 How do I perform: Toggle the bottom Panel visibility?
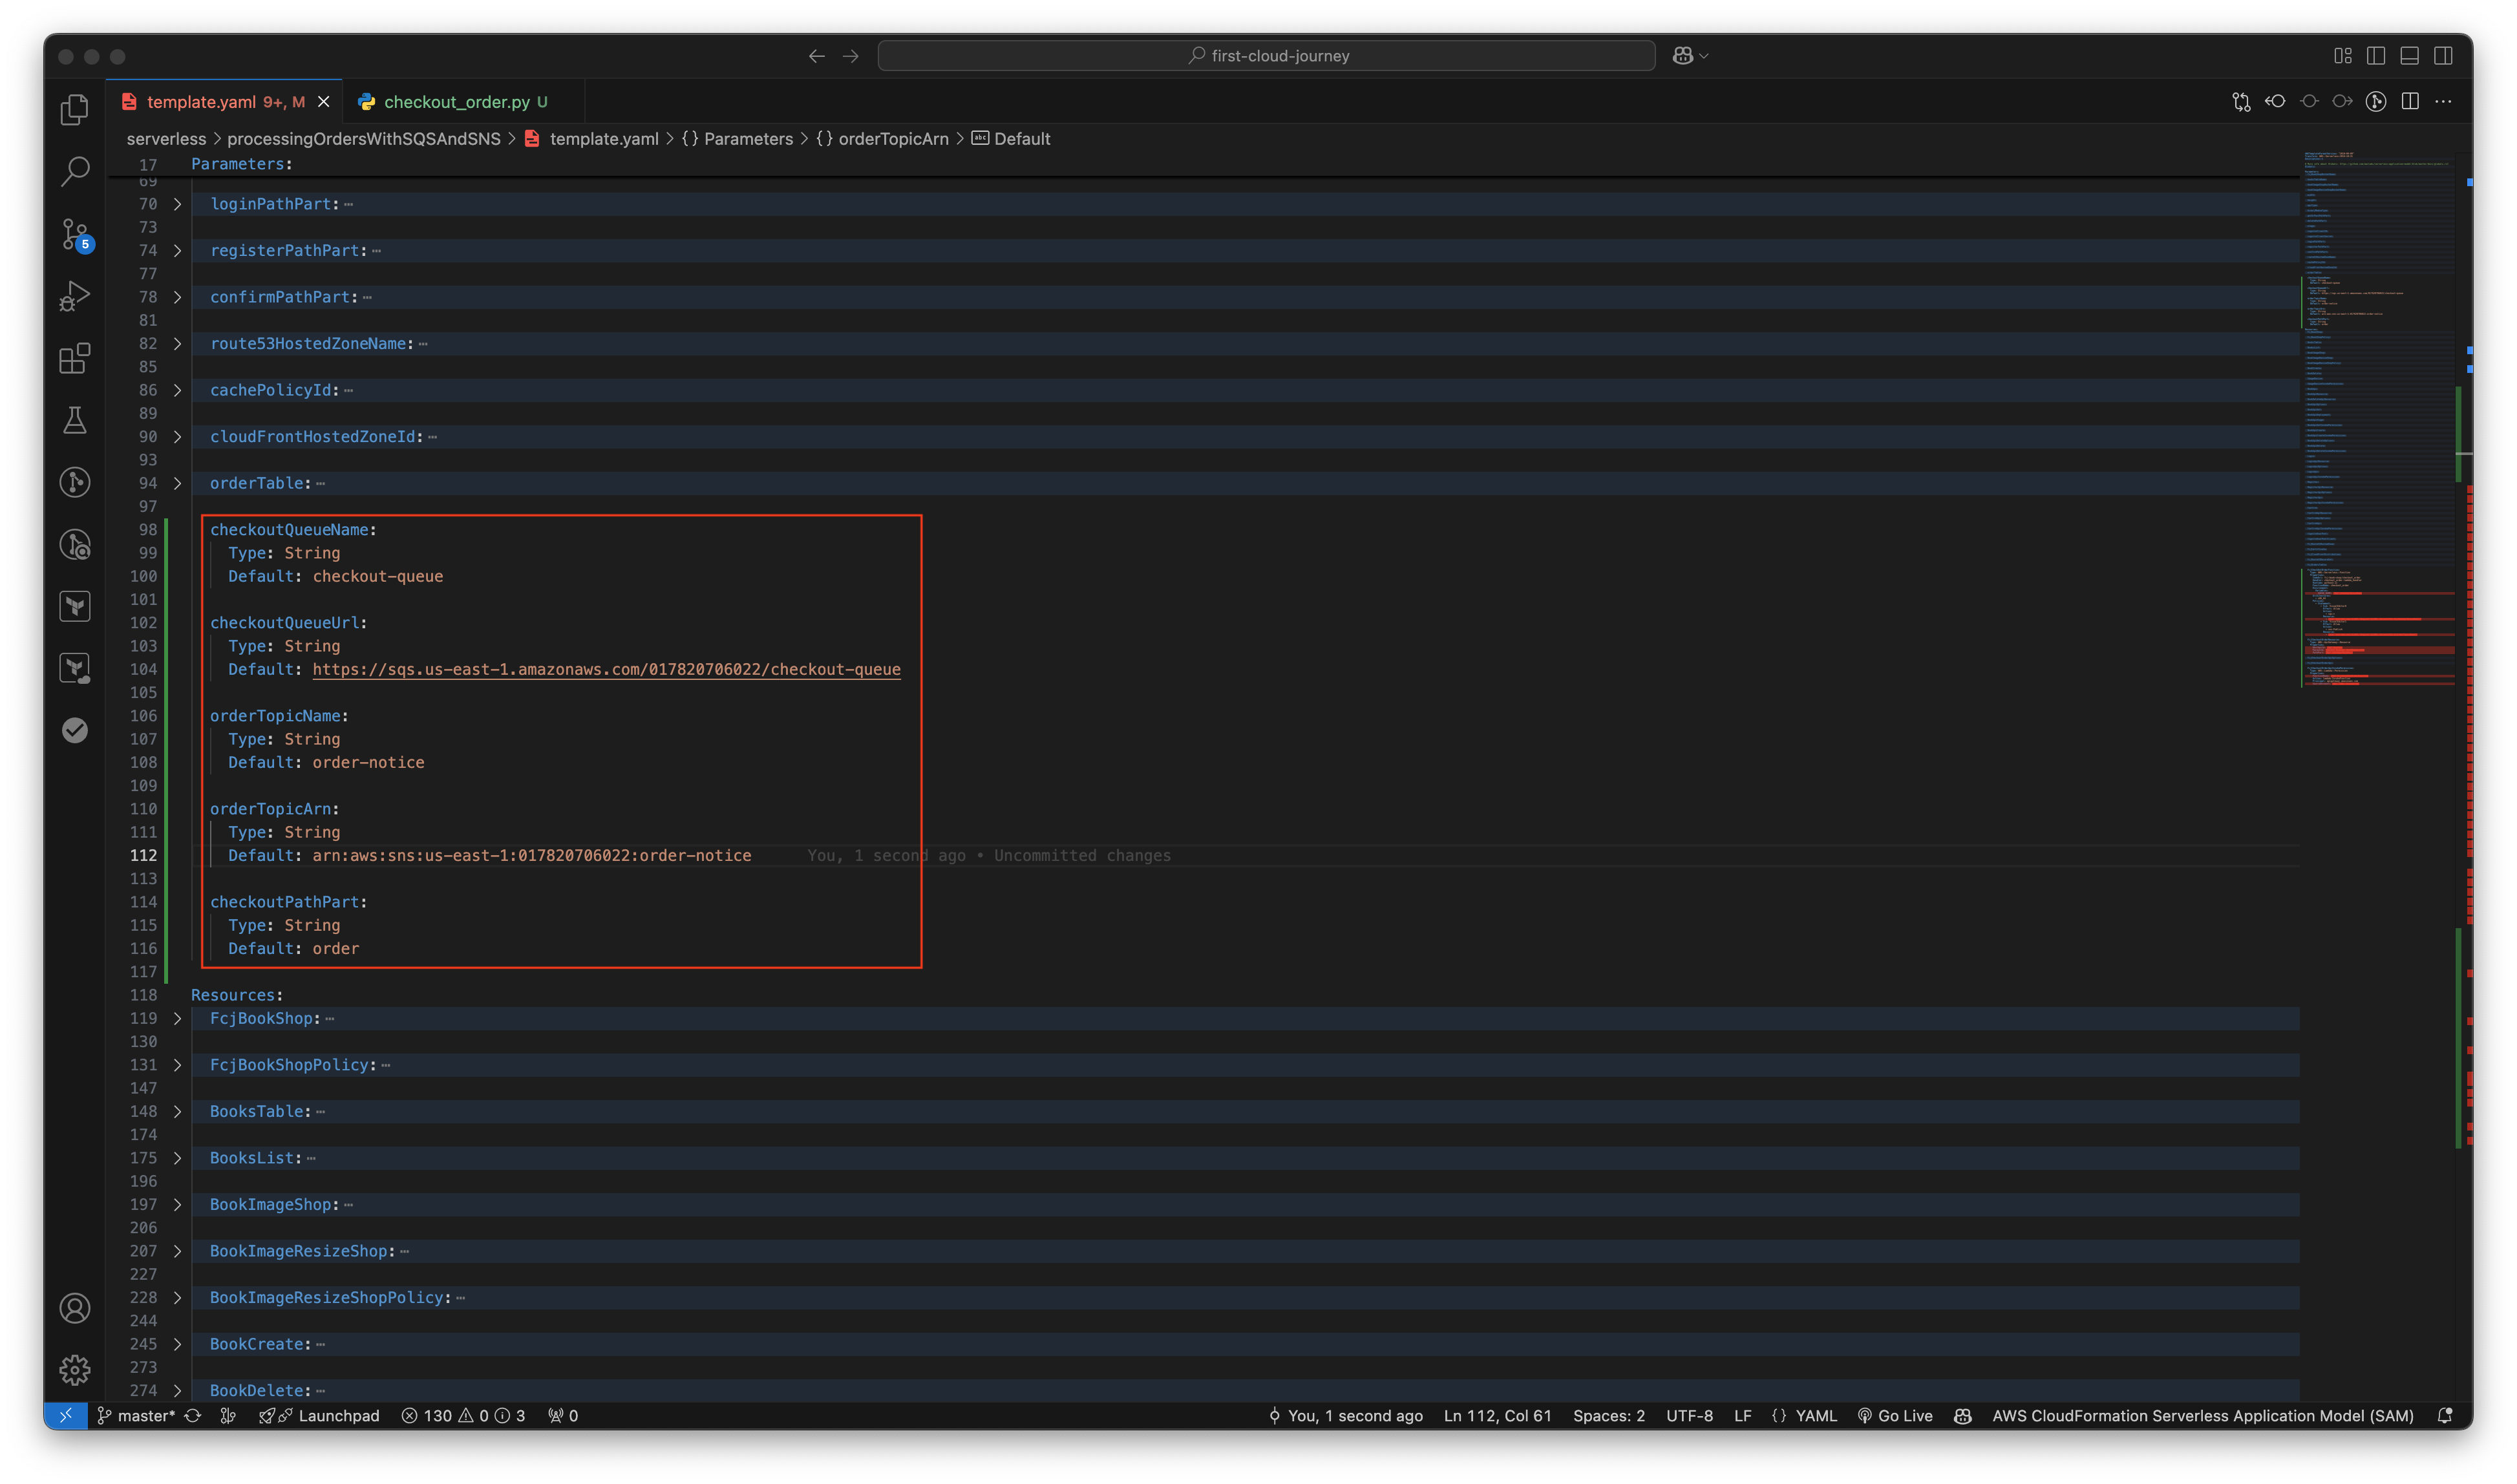click(2409, 56)
